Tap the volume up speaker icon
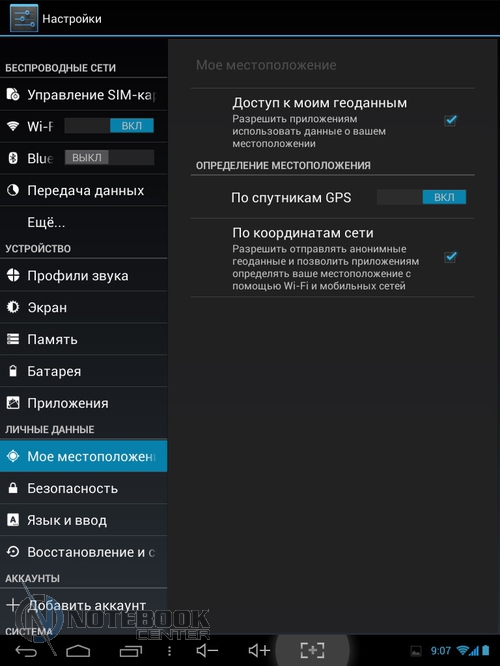 point(259,650)
